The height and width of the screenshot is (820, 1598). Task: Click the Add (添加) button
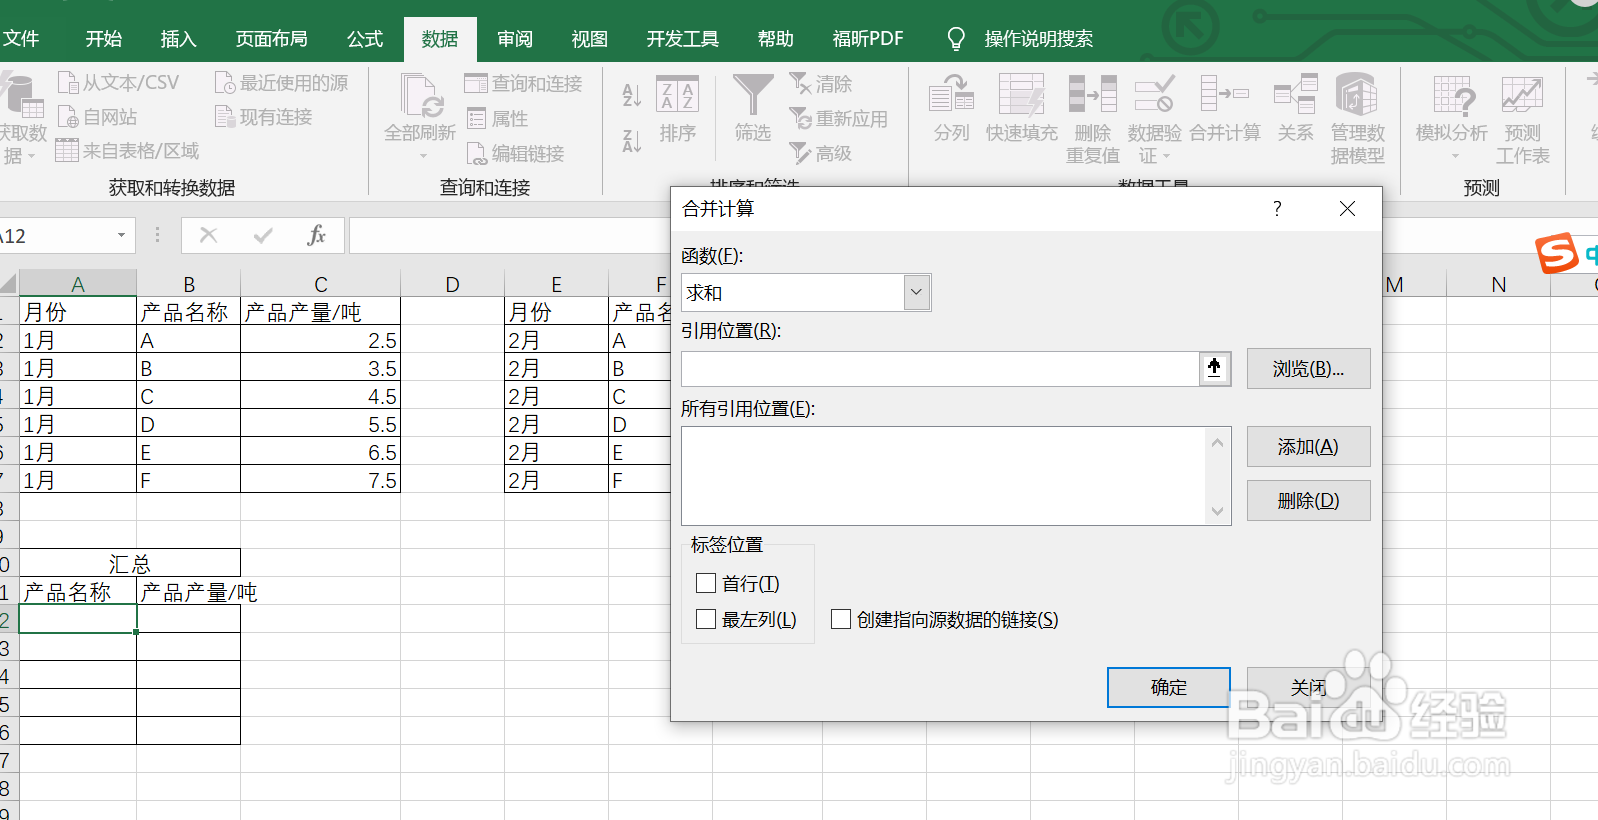1307,447
